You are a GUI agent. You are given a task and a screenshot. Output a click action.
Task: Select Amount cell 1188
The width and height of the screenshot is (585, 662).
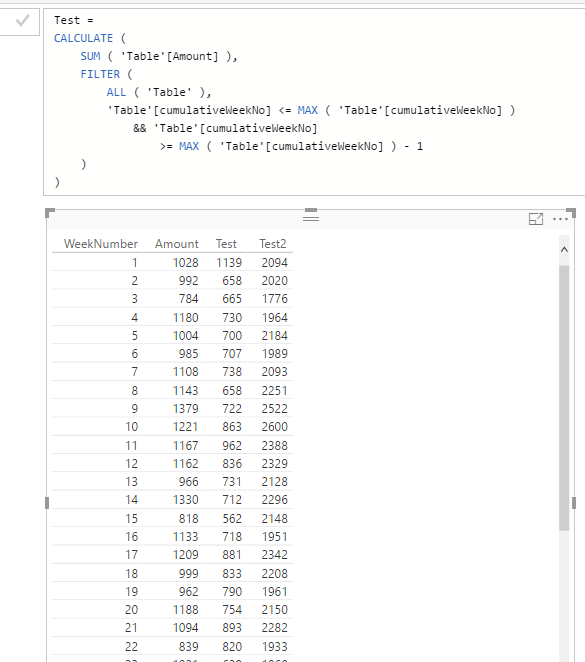coord(186,610)
